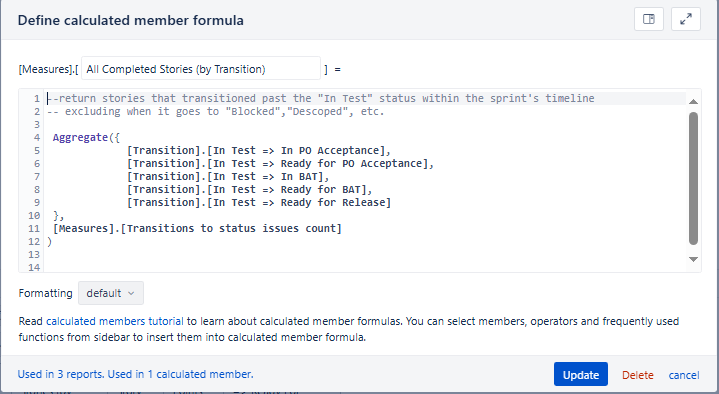Viewport: 719px width, 394px height.
Task: Open the Formatting default dropdown
Action: pos(111,293)
